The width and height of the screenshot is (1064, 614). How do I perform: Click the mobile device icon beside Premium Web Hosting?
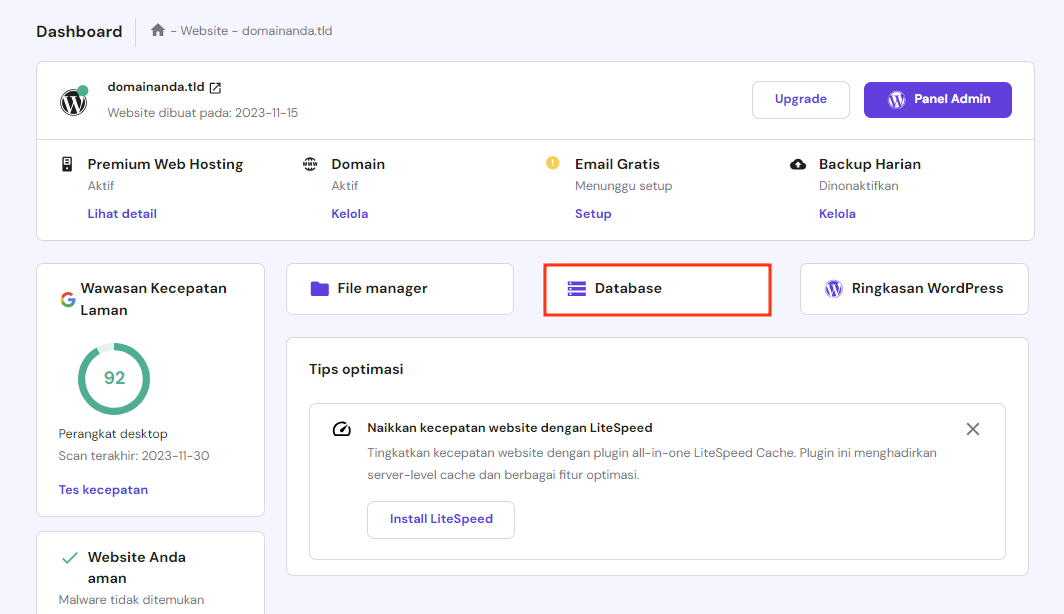coord(66,164)
